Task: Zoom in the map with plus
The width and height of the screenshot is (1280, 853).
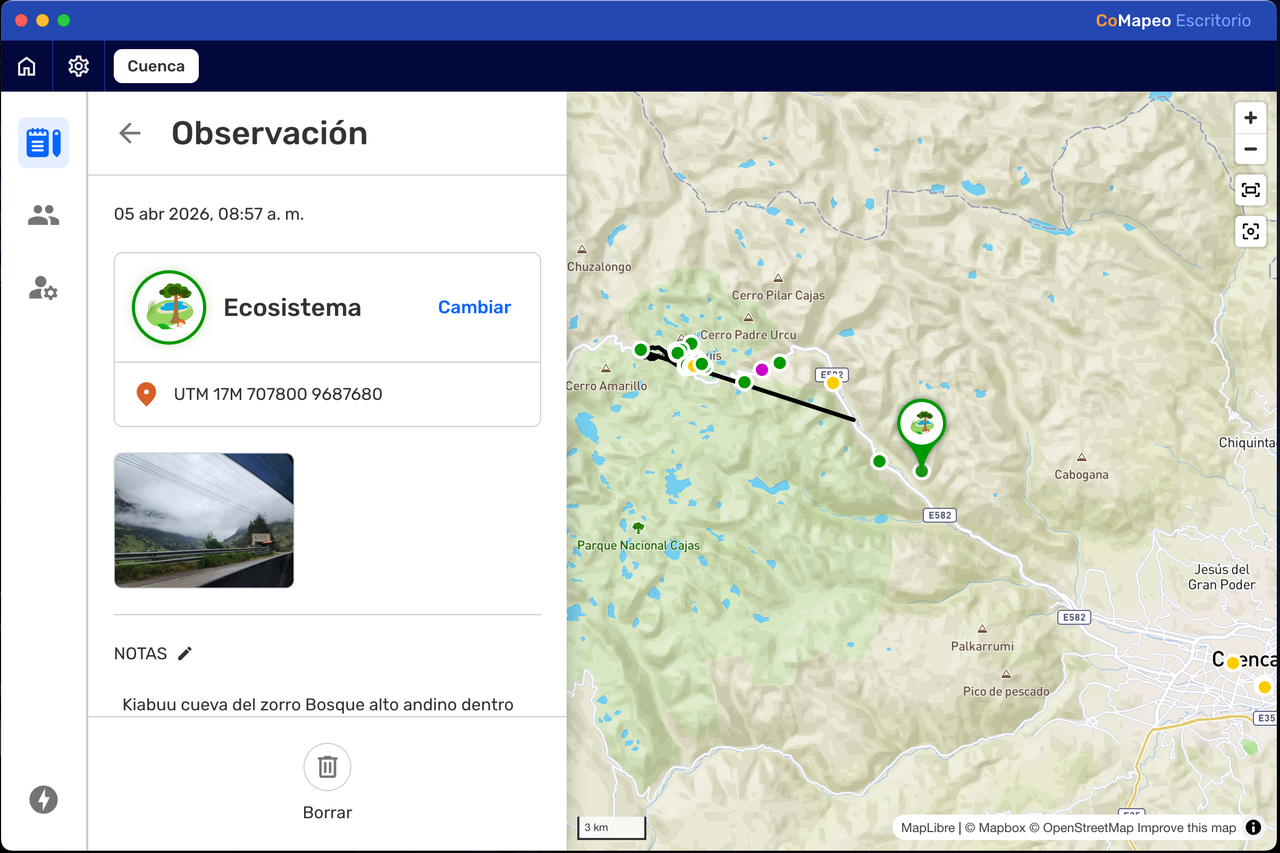Action: pos(1250,118)
